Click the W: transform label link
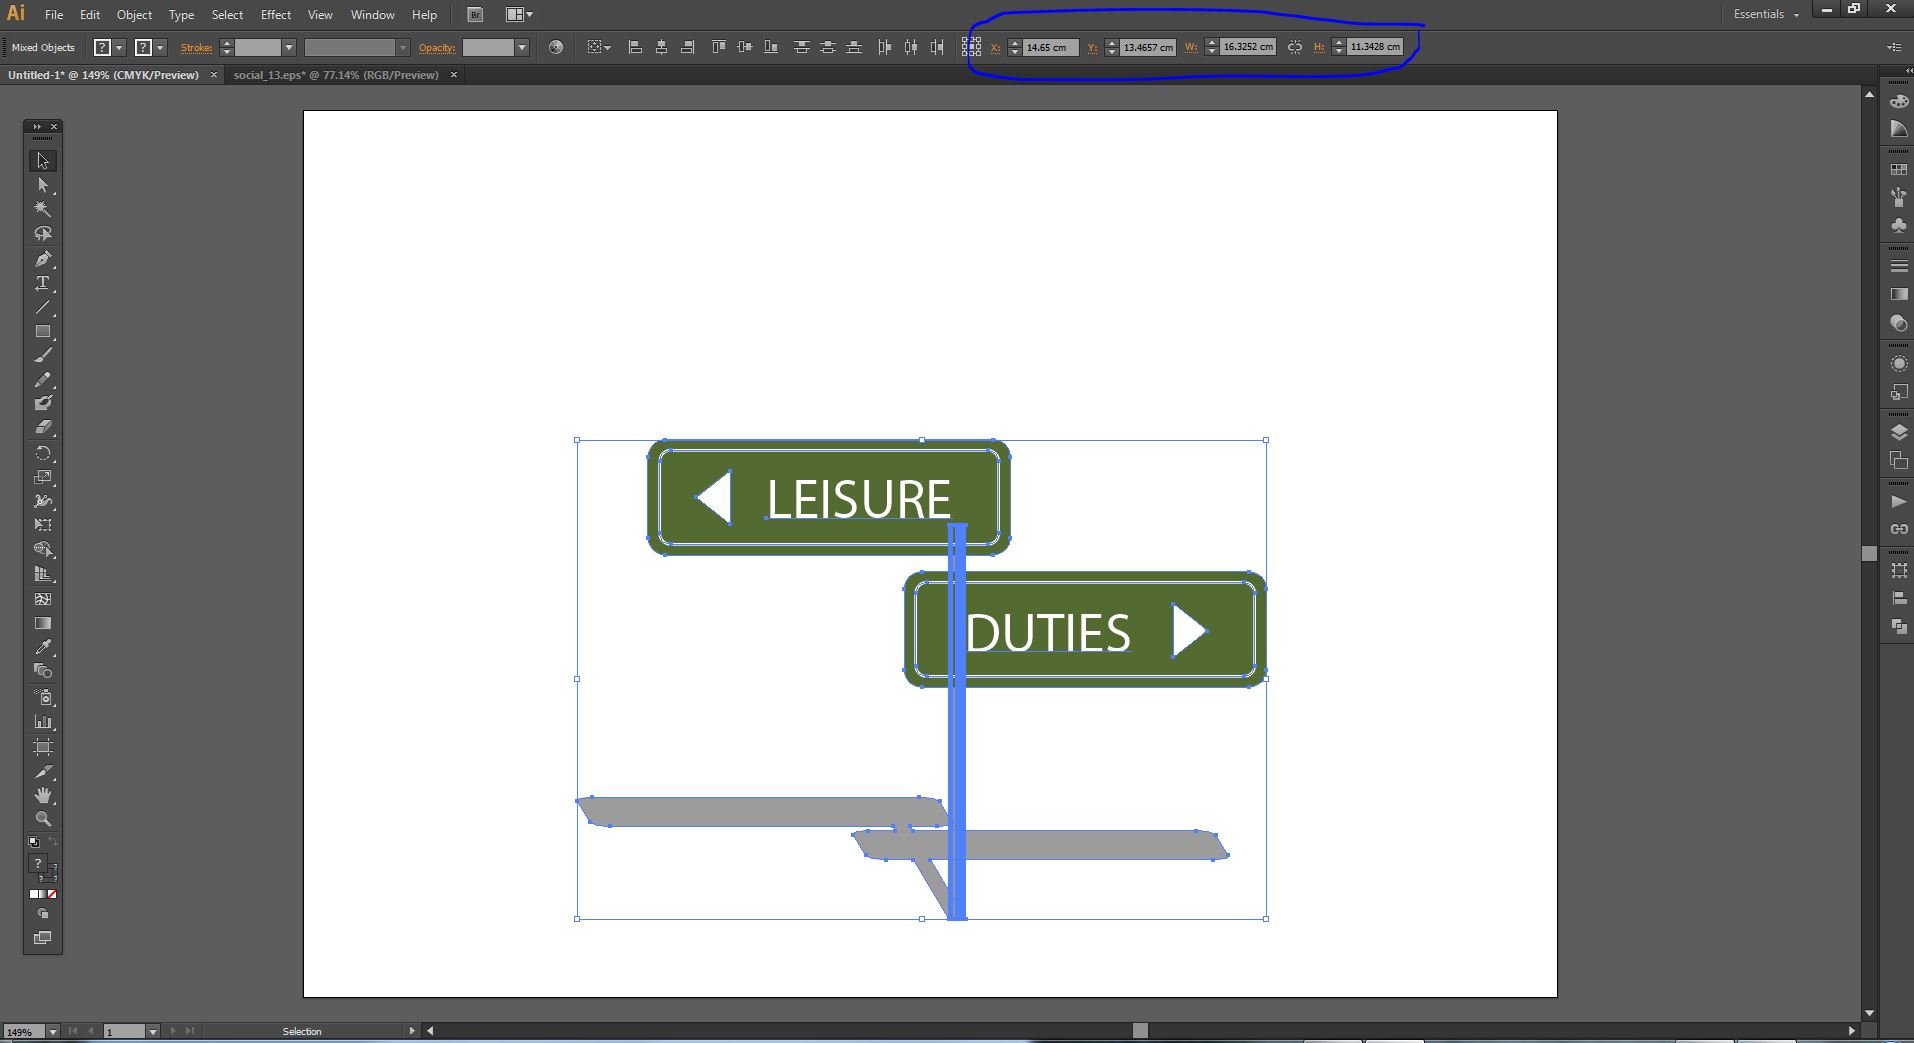 [x=1191, y=48]
